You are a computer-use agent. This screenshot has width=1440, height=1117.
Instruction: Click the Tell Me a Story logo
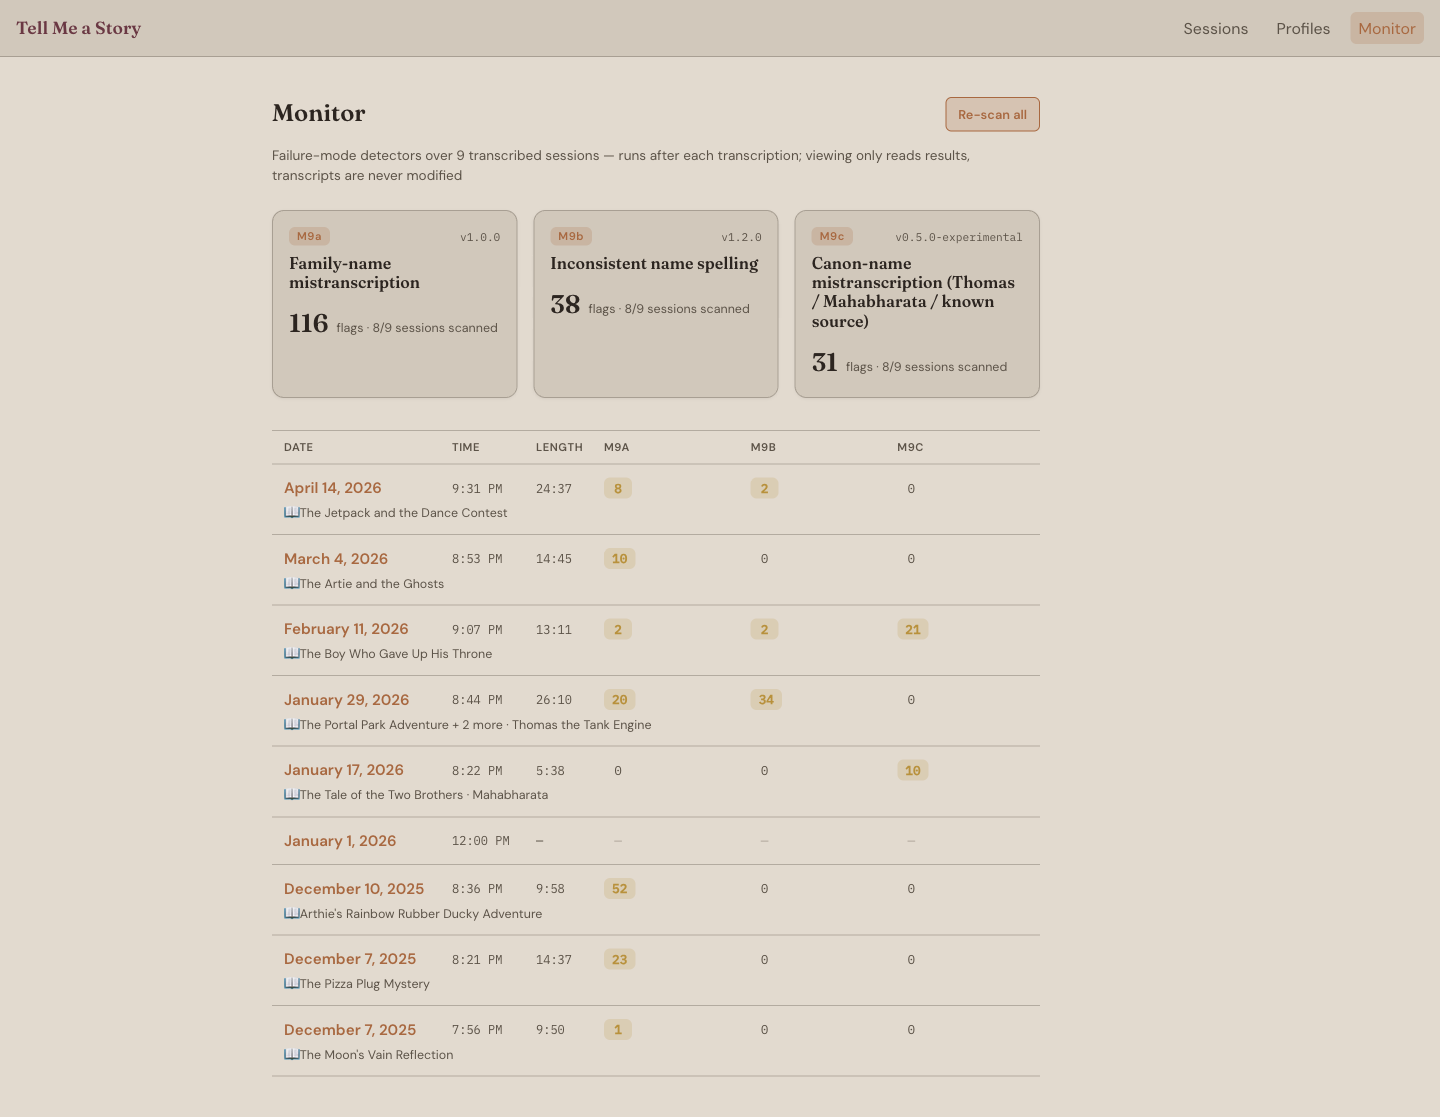pos(78,28)
